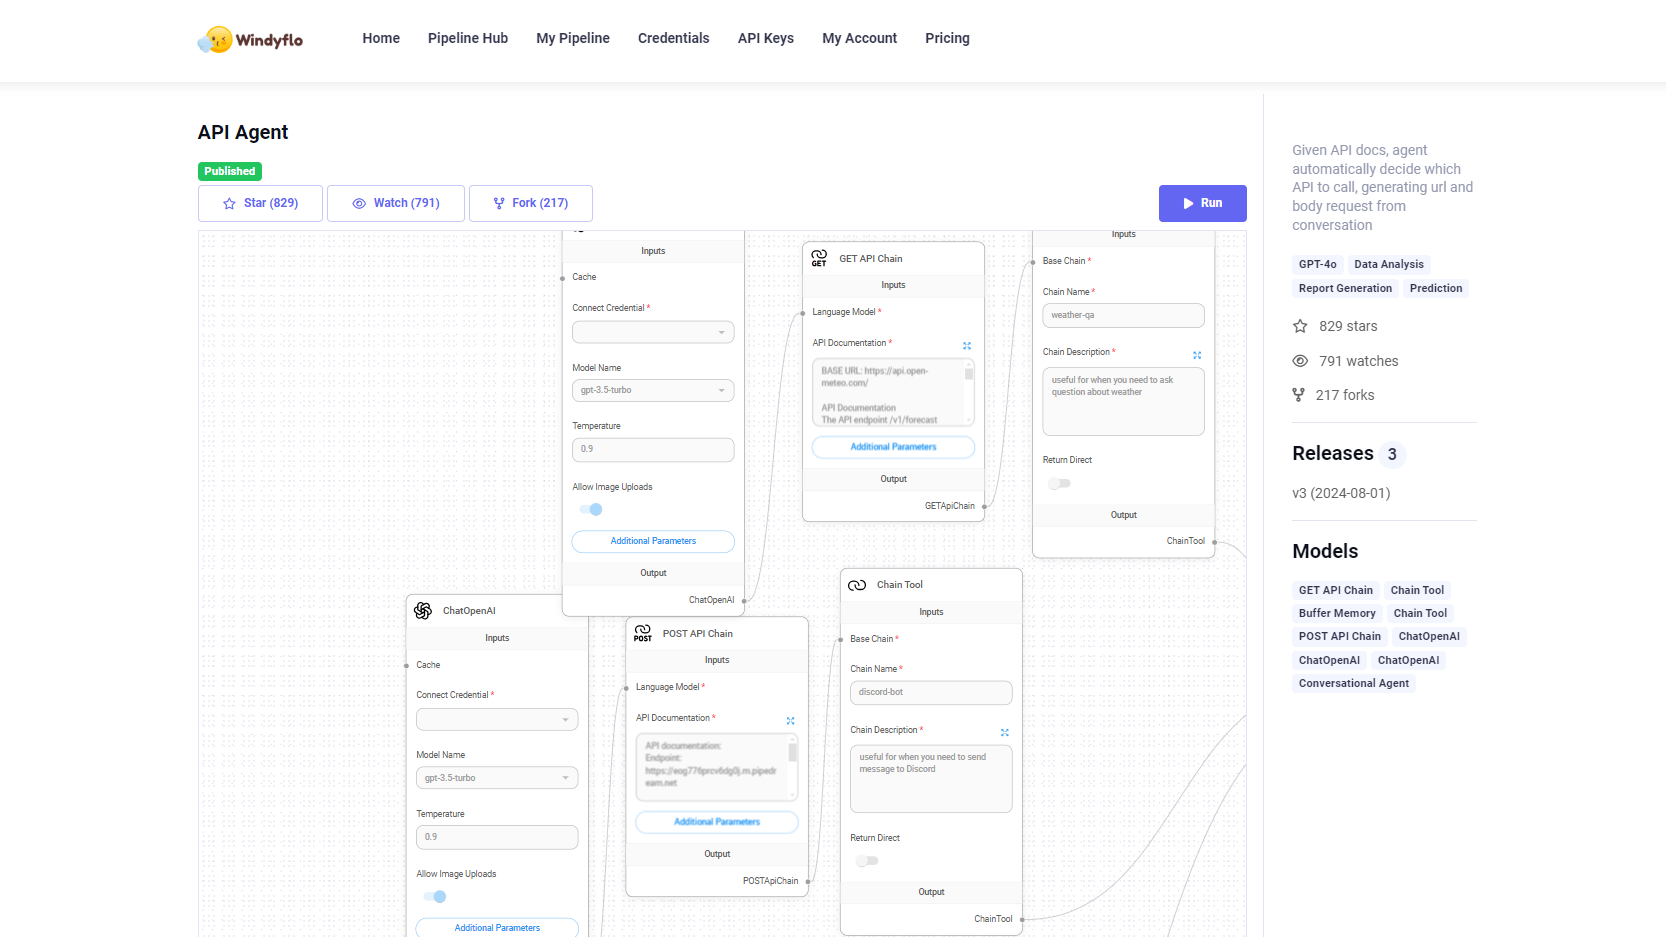Fork the pipeline using Fork (217)
This screenshot has height=937, width=1666.
(531, 203)
